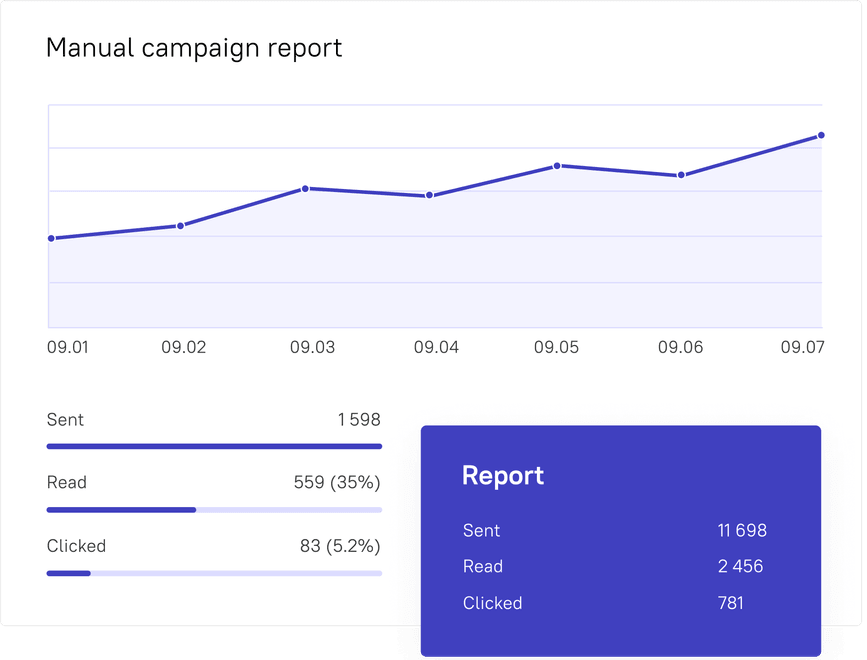Screen dimensions: 867x660
Task: Click the 'Manual campaign report' heading
Action: 194,49
